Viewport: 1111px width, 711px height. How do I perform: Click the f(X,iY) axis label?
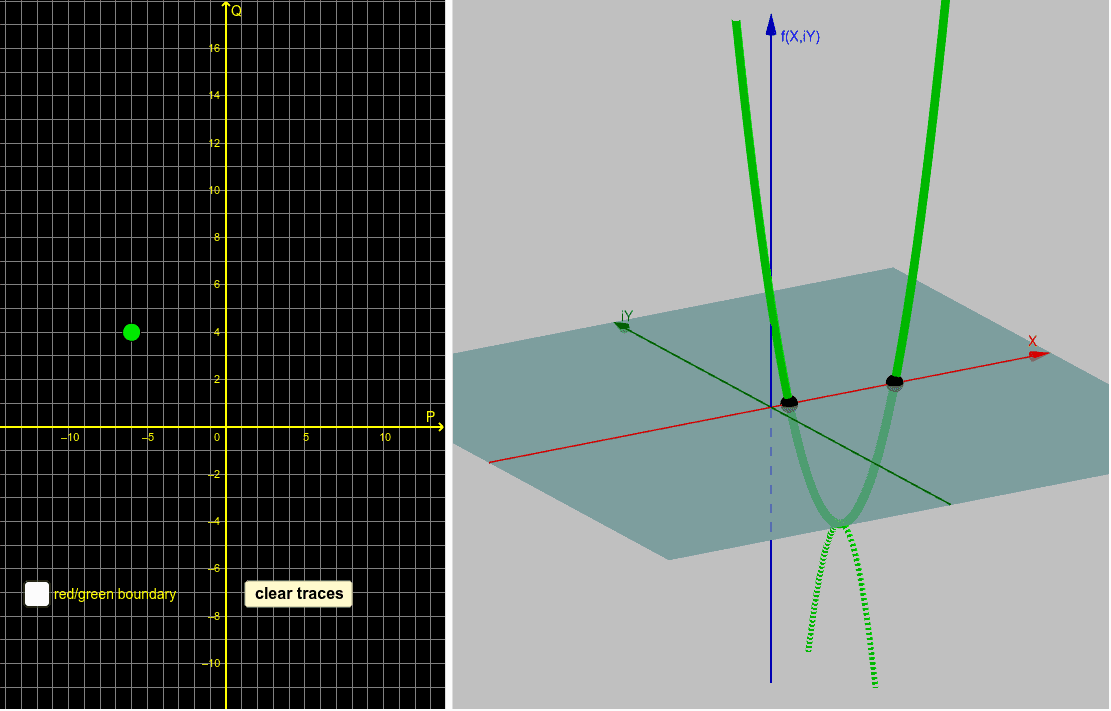pyautogui.click(x=800, y=36)
